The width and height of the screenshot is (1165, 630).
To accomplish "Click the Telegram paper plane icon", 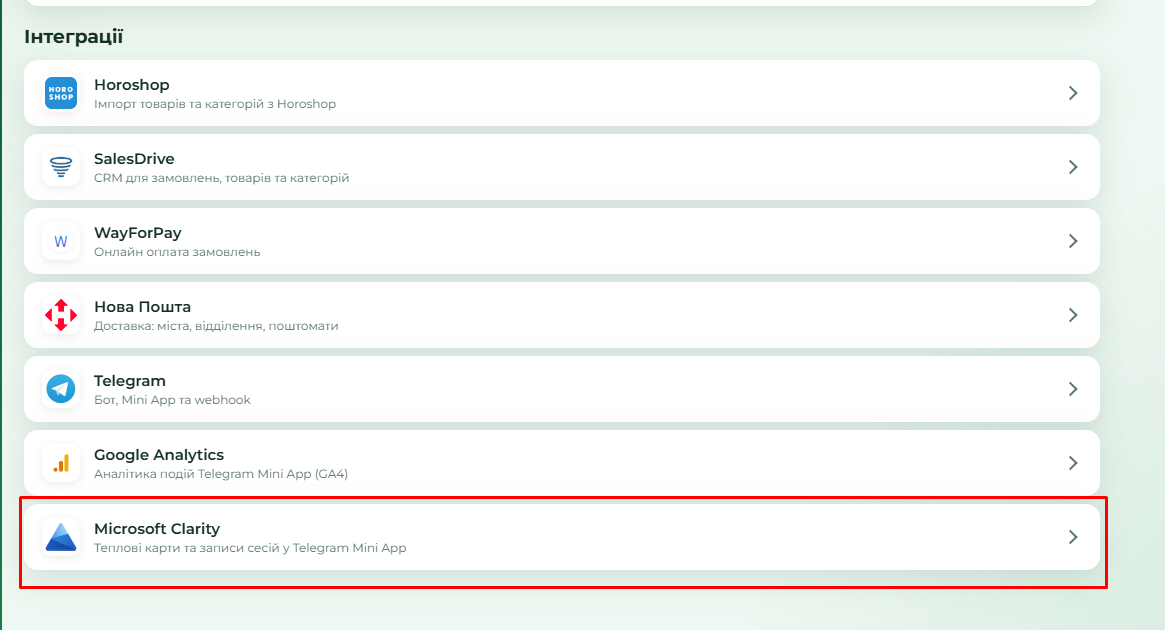I will (x=61, y=389).
